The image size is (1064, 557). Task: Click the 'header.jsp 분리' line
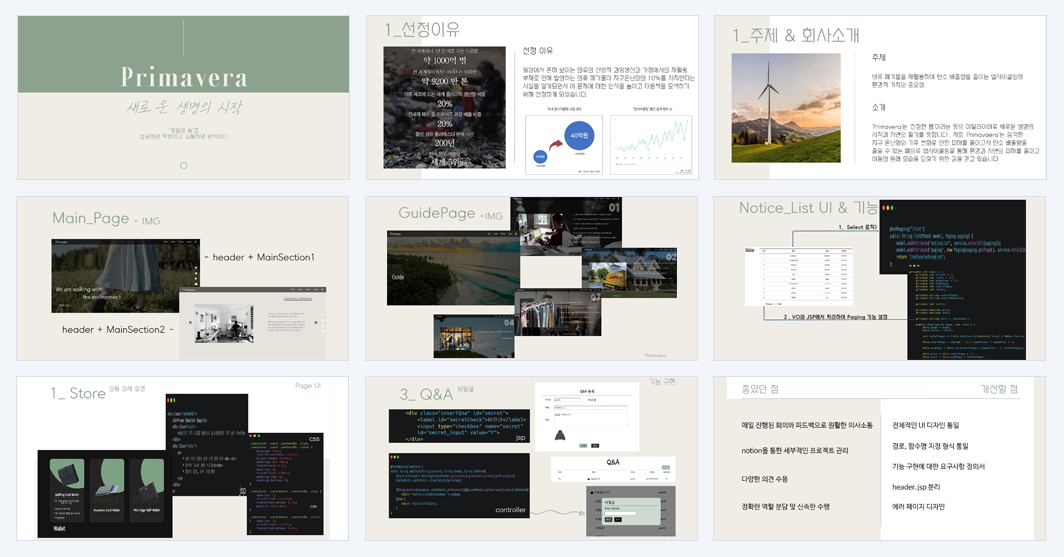[916, 487]
